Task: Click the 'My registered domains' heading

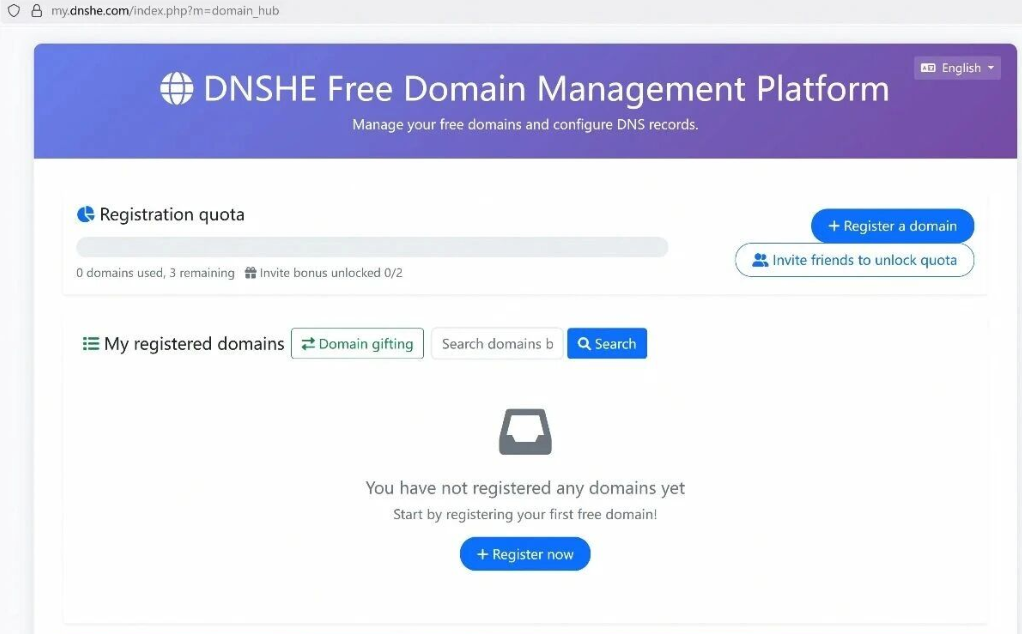Action: 194,344
